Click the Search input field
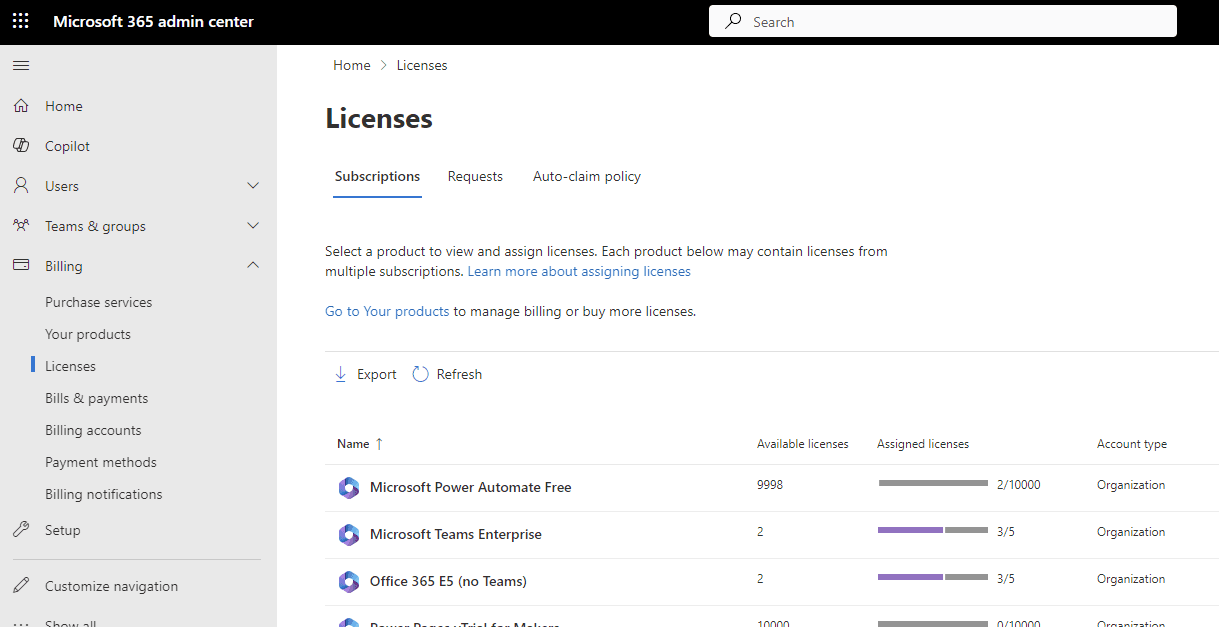Image resolution: width=1219 pixels, height=627 pixels. 943,21
